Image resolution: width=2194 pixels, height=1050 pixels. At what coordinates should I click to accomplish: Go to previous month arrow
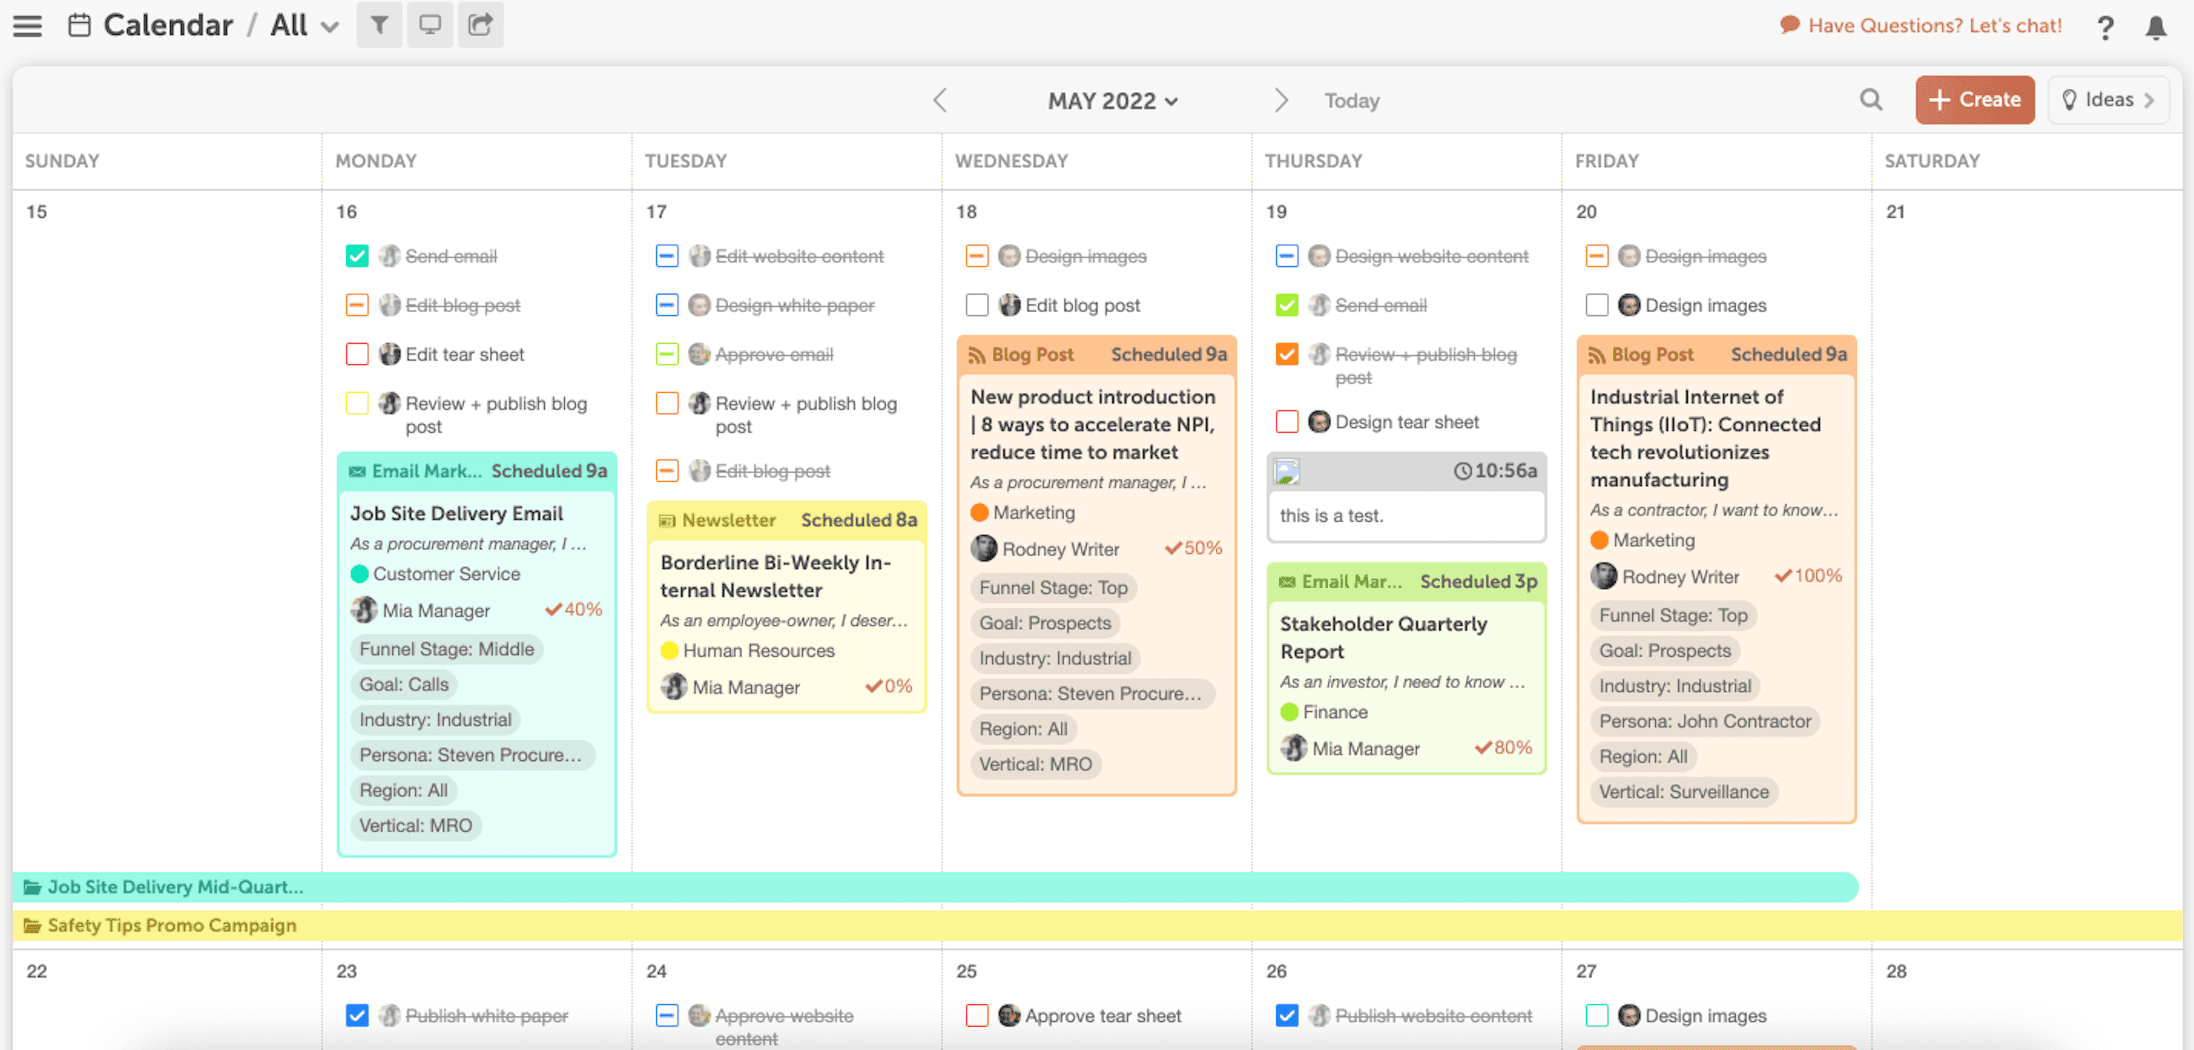coord(940,100)
